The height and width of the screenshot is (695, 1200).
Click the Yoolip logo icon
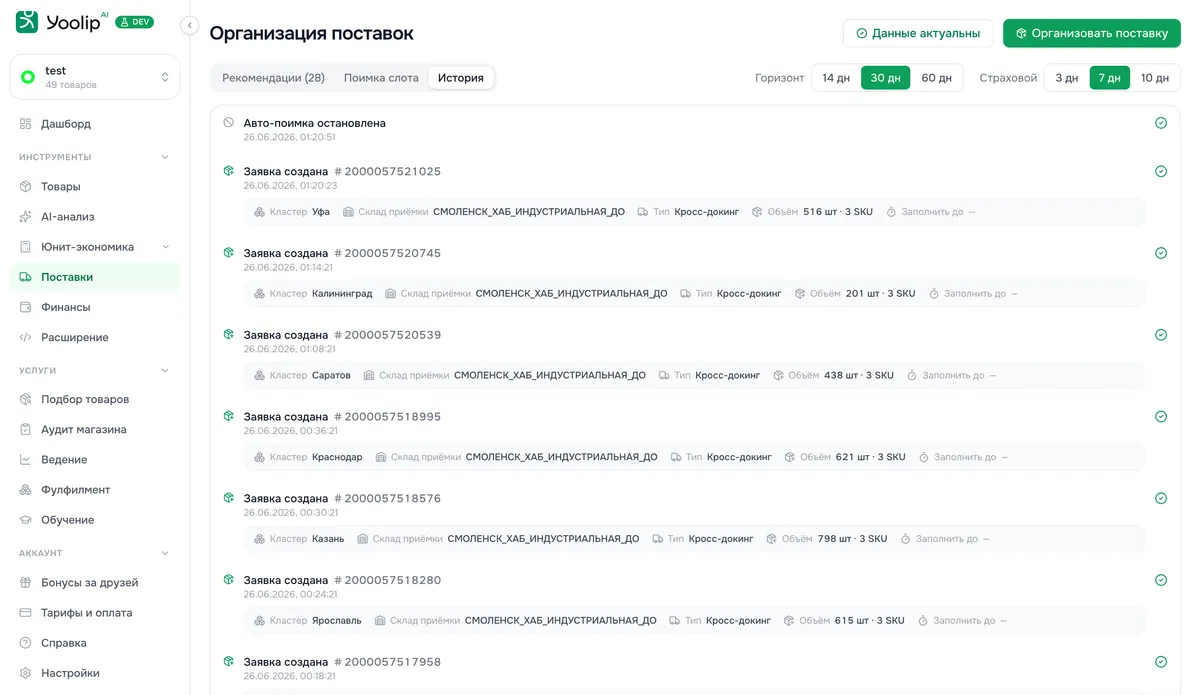click(x=27, y=21)
